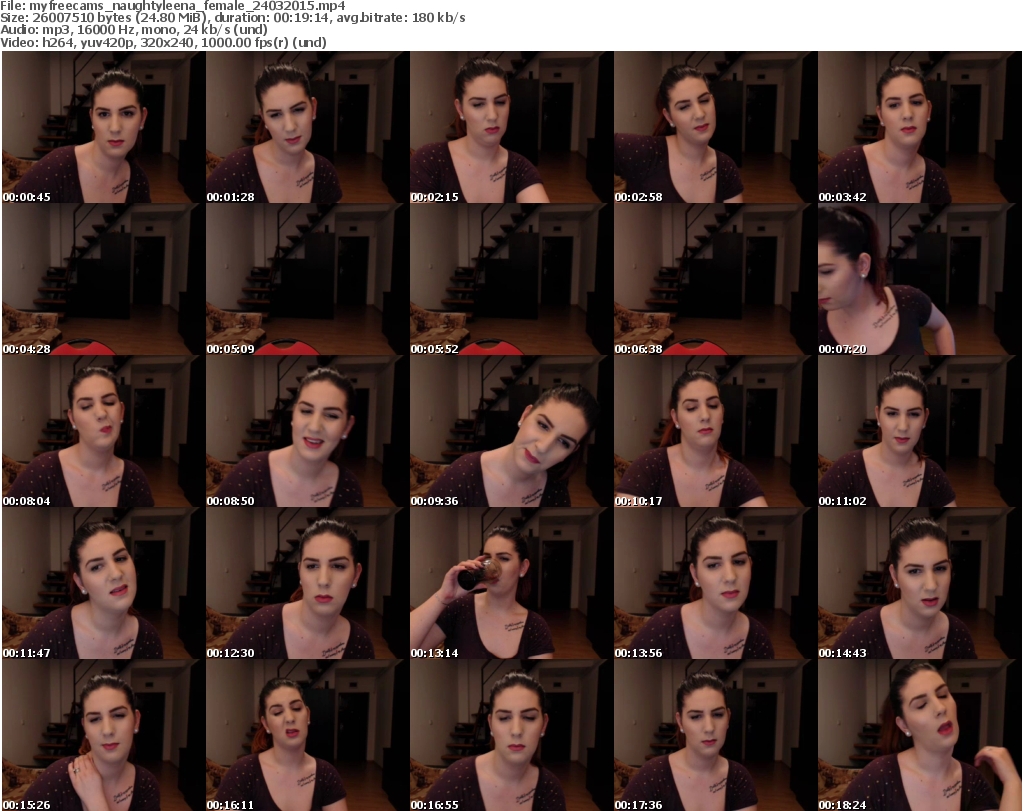Click the empty-room frame at 00:04:28
This screenshot has width=1024, height=811.
click(104, 279)
